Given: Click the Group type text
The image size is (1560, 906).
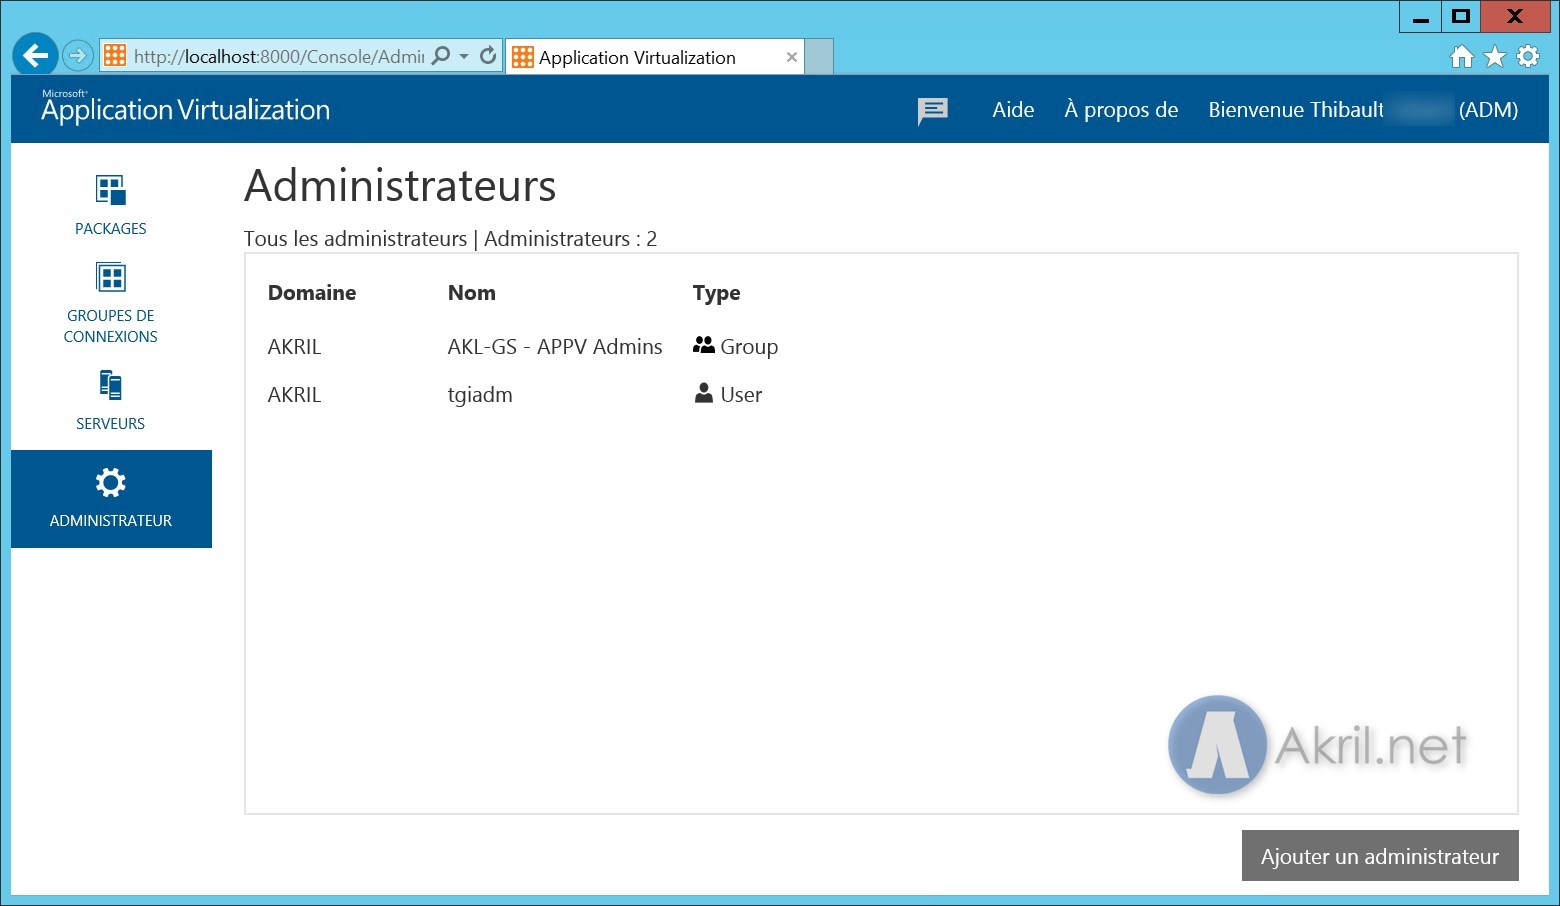Looking at the screenshot, I should click(749, 347).
